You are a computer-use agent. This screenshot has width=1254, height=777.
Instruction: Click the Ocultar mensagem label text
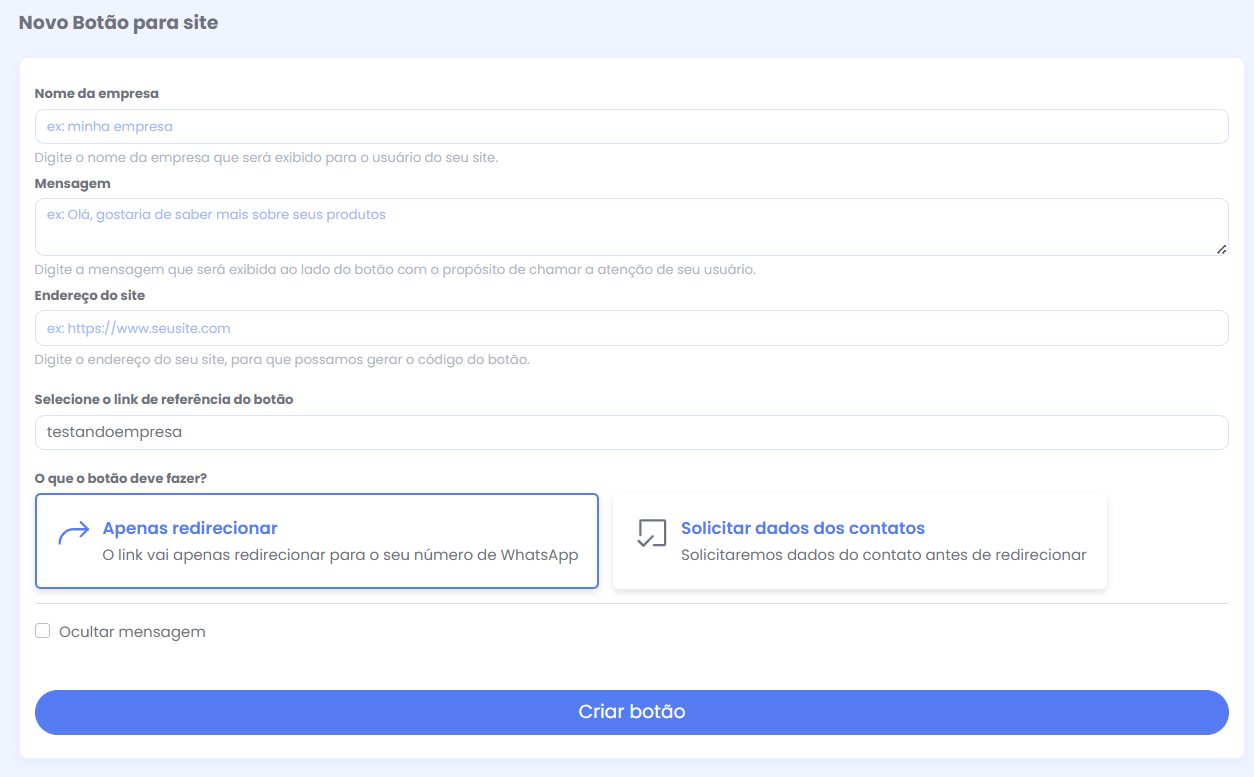pyautogui.click(x=132, y=632)
